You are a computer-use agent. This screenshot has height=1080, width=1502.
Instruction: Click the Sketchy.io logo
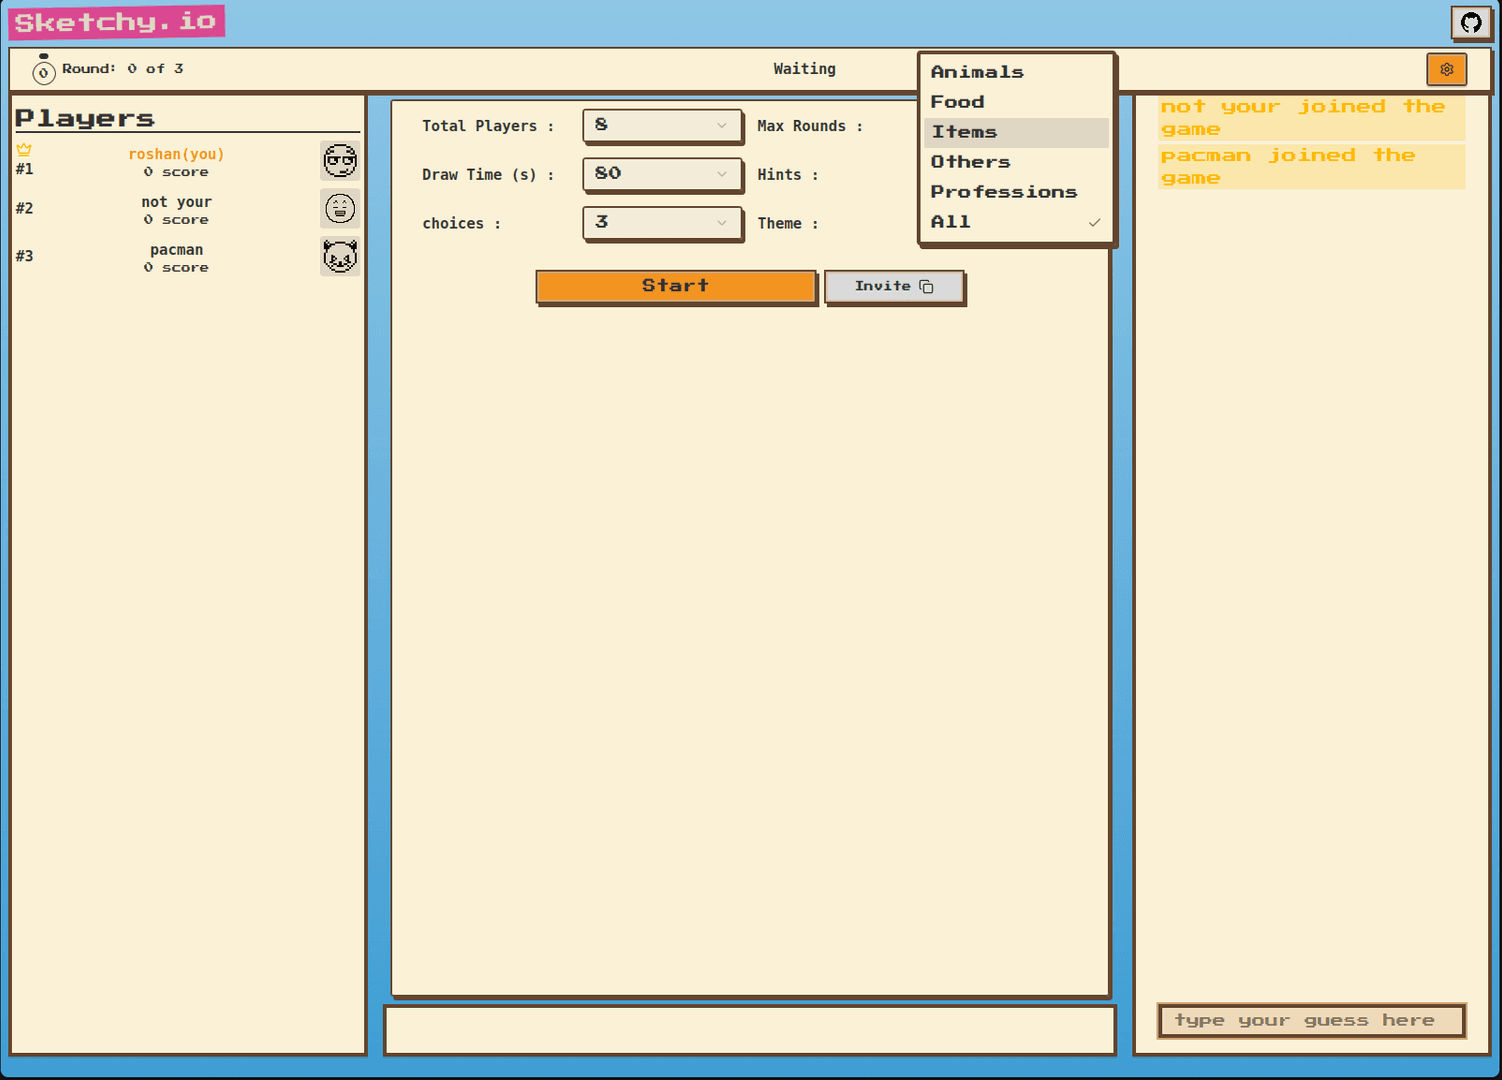[x=116, y=22]
